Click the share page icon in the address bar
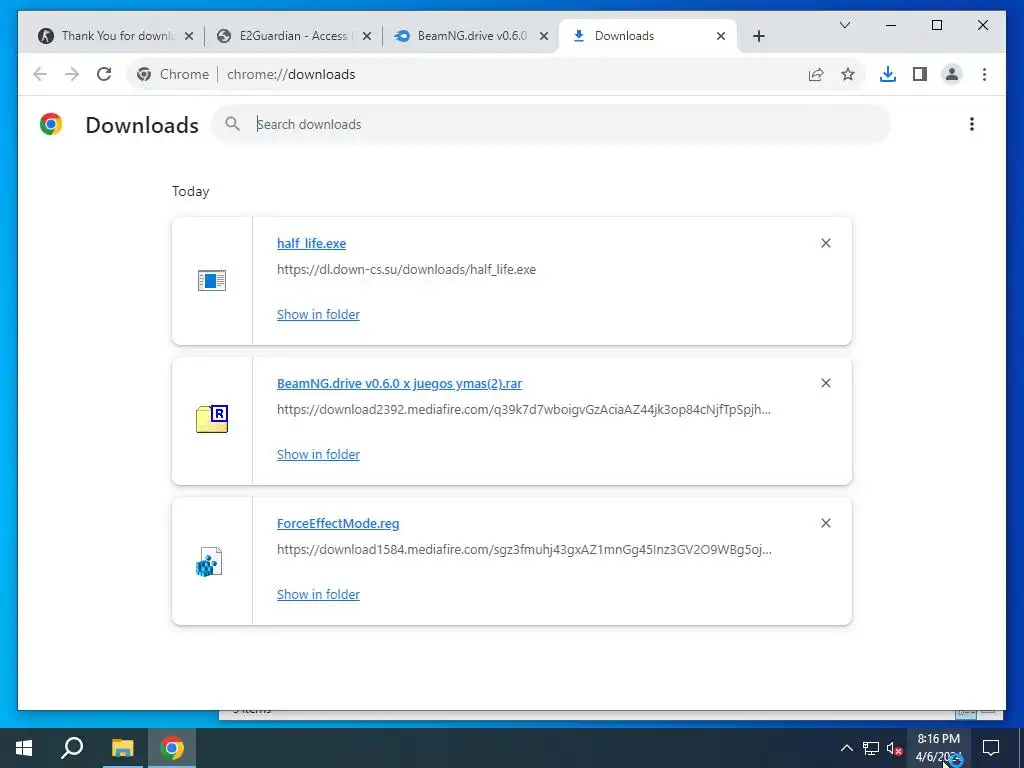Viewport: 1024px width, 768px height. click(x=816, y=74)
